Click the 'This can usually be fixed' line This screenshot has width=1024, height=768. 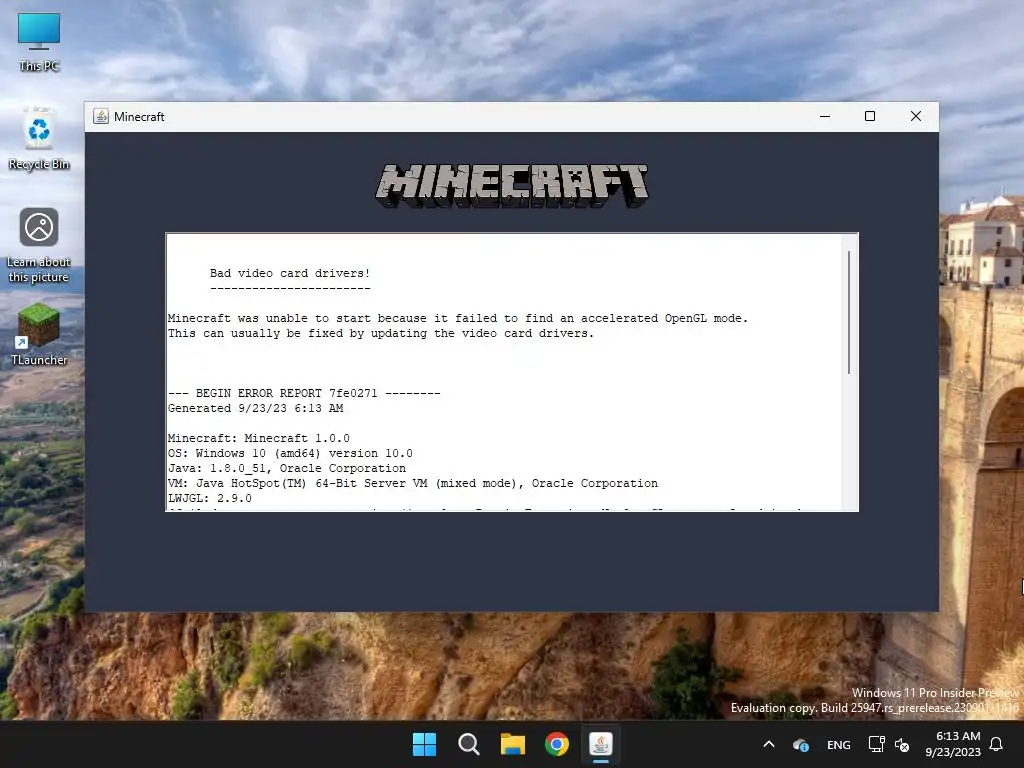coord(381,334)
